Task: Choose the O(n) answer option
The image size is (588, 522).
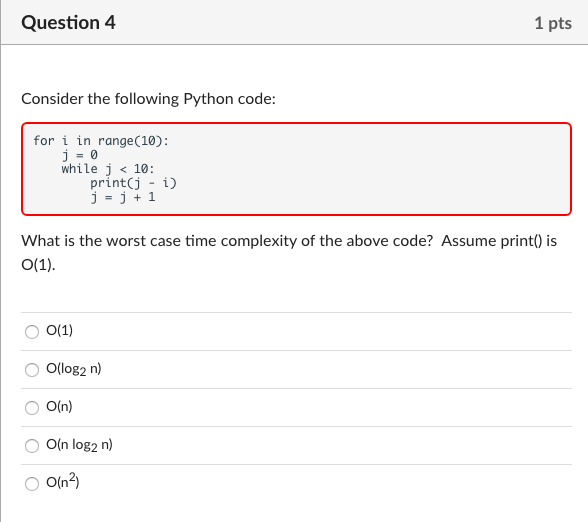Action: [x=32, y=407]
